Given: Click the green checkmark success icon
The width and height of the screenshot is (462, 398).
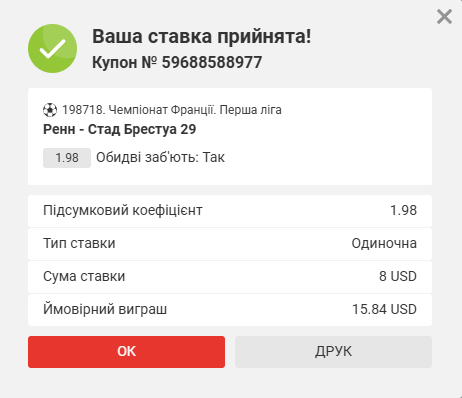Looking at the screenshot, I should (x=53, y=49).
